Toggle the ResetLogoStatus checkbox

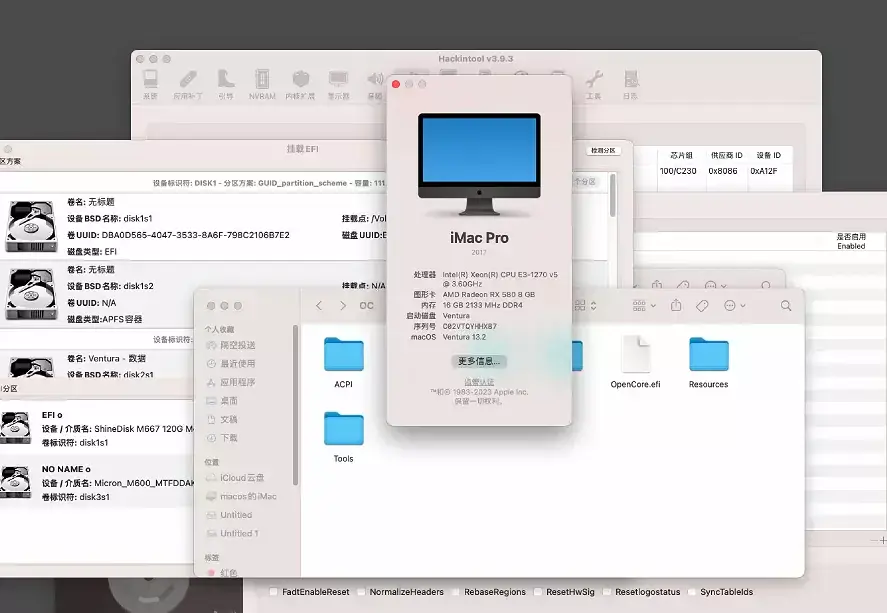click(607, 592)
